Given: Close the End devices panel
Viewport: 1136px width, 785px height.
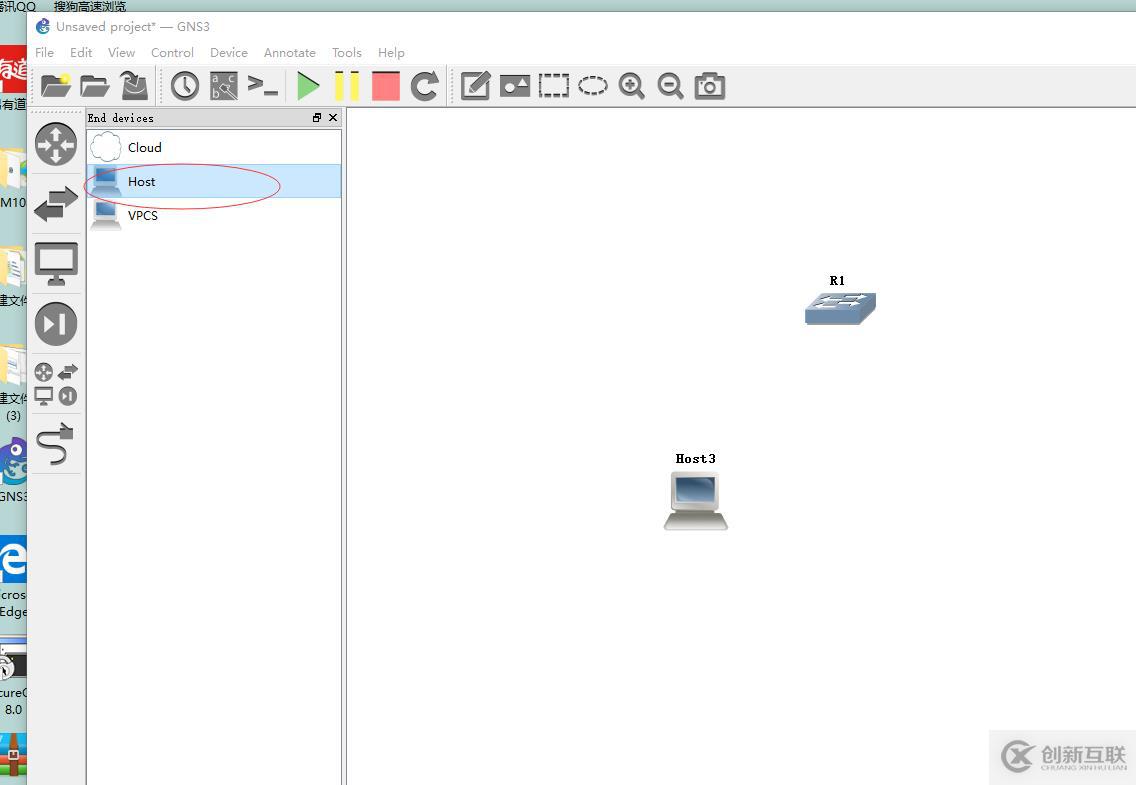Looking at the screenshot, I should click(x=333, y=117).
